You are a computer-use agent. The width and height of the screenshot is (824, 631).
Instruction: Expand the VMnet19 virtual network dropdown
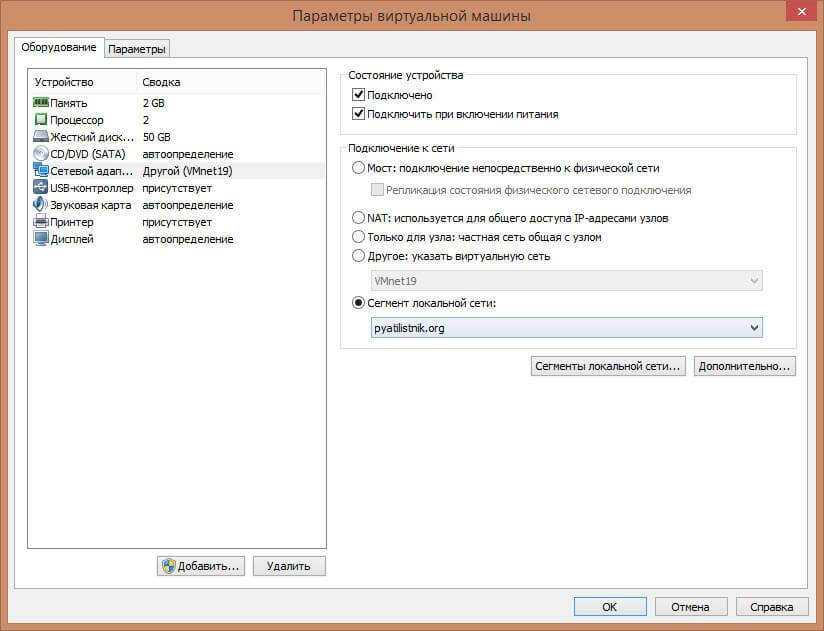point(566,281)
